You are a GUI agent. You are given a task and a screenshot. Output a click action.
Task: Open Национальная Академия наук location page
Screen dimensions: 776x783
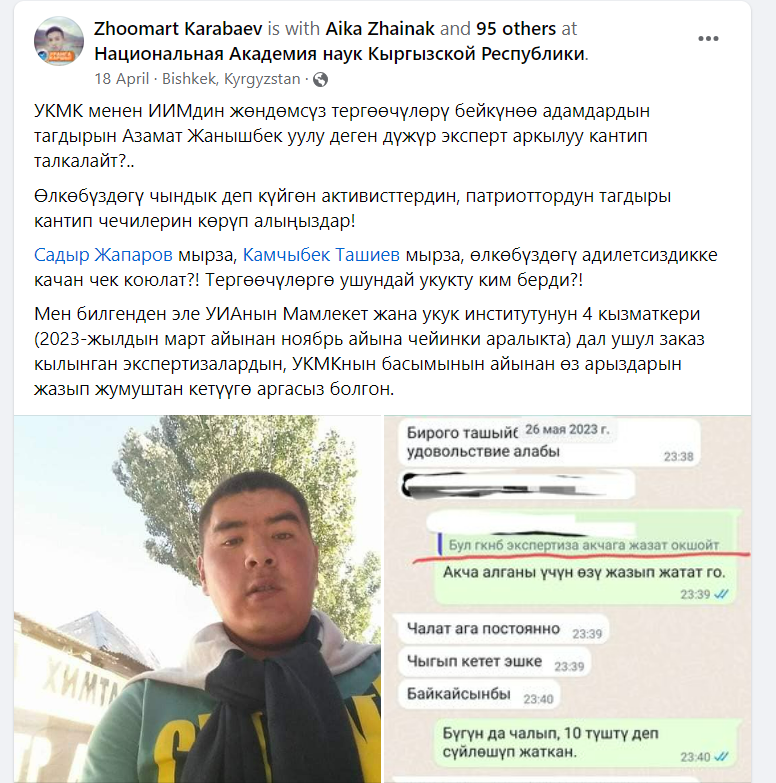pyautogui.click(x=340, y=53)
